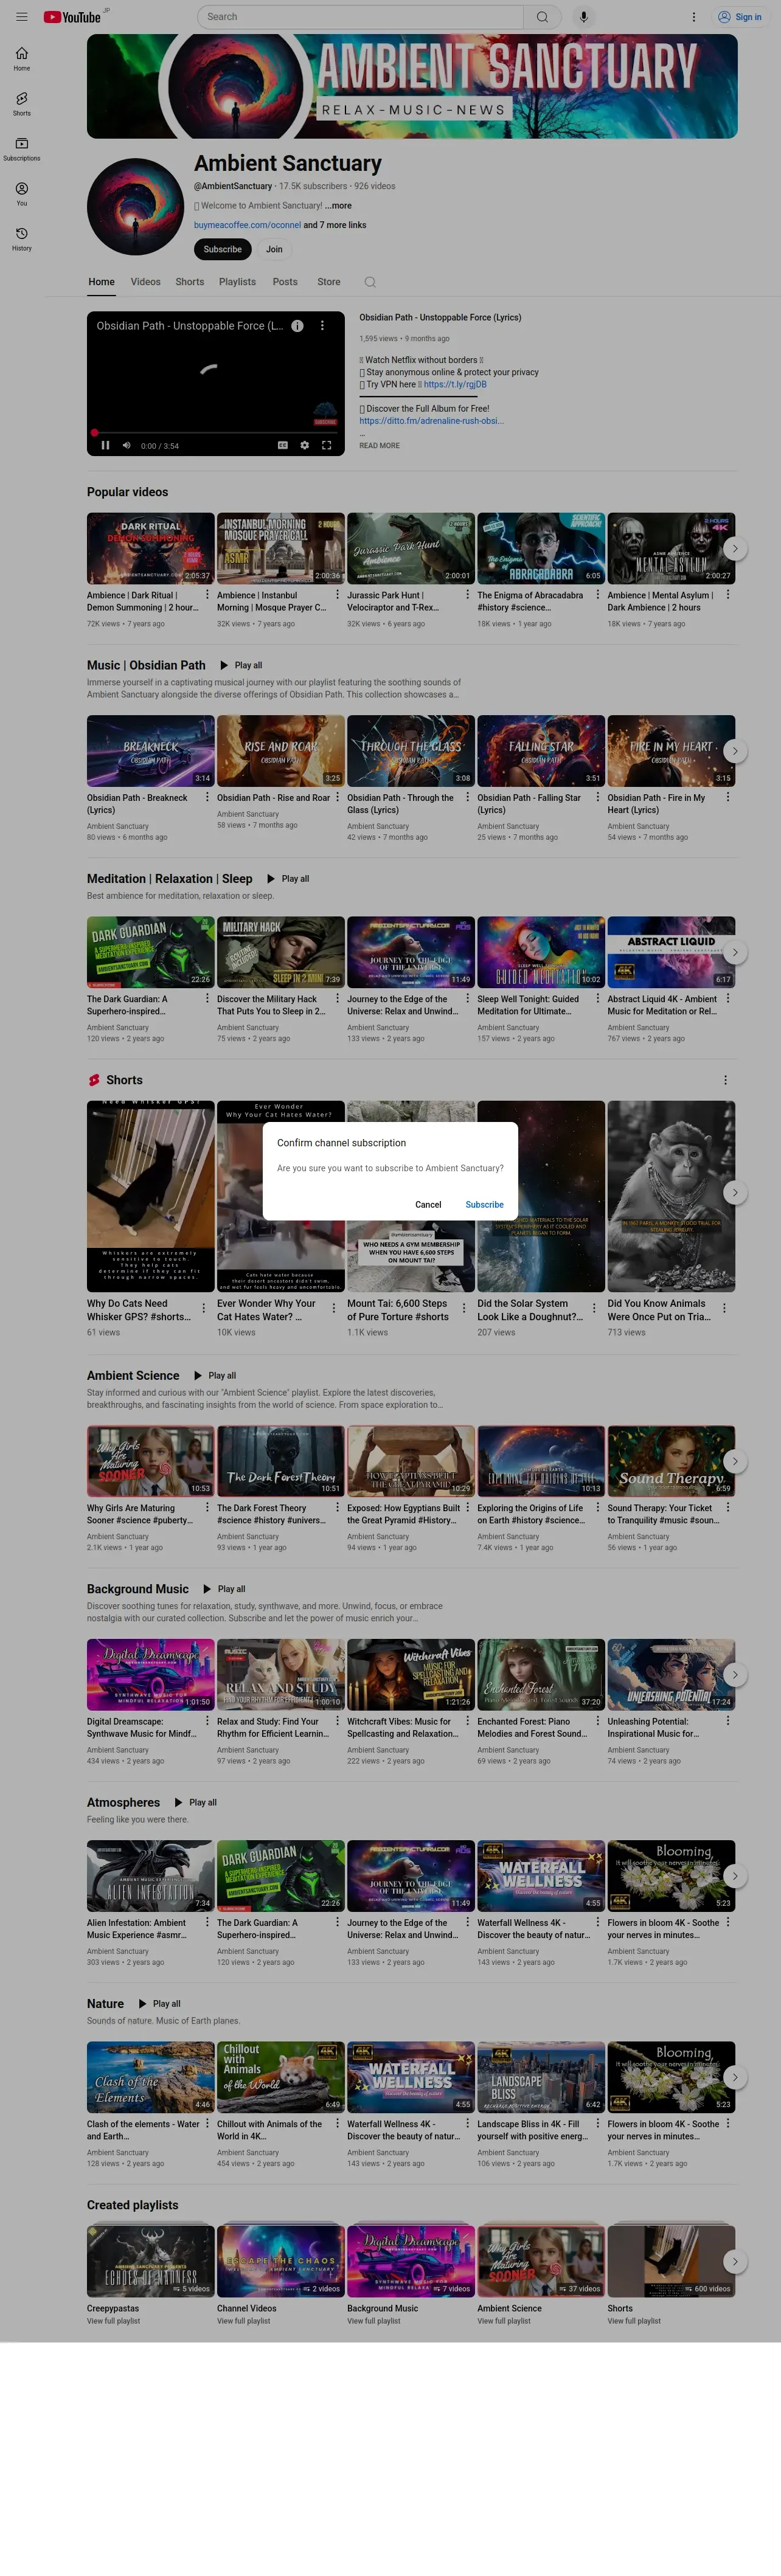Open options for Digital Dreamscape video

click(x=207, y=1721)
